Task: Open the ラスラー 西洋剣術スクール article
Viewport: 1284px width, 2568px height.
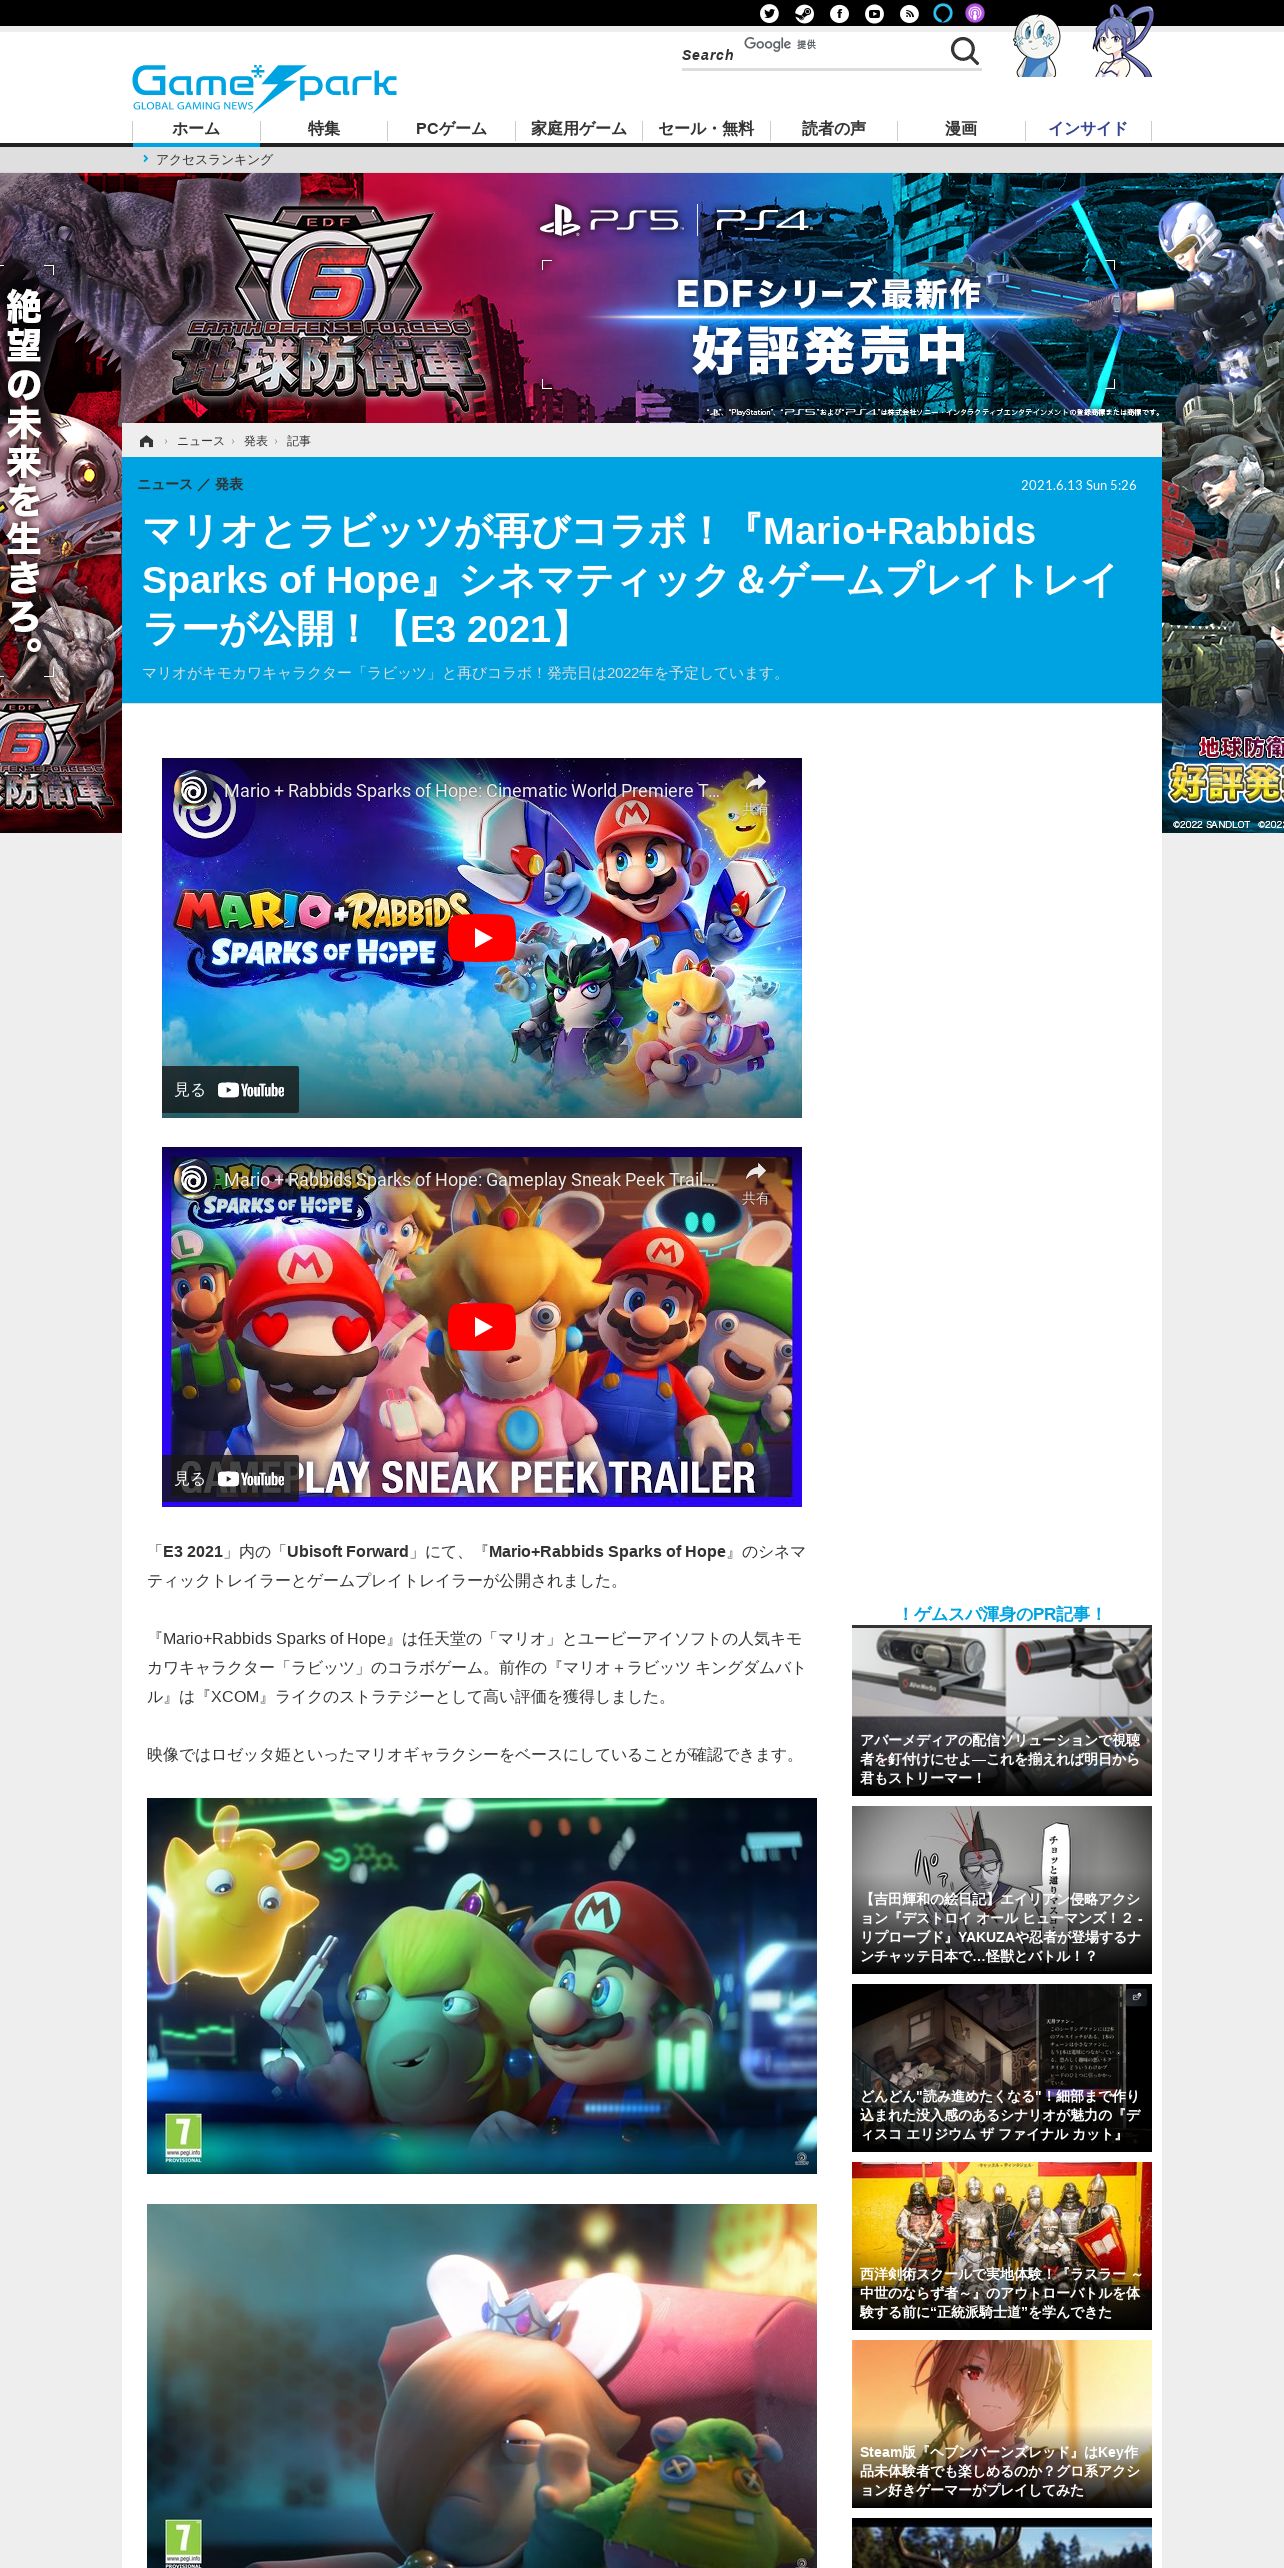Action: [1002, 2246]
